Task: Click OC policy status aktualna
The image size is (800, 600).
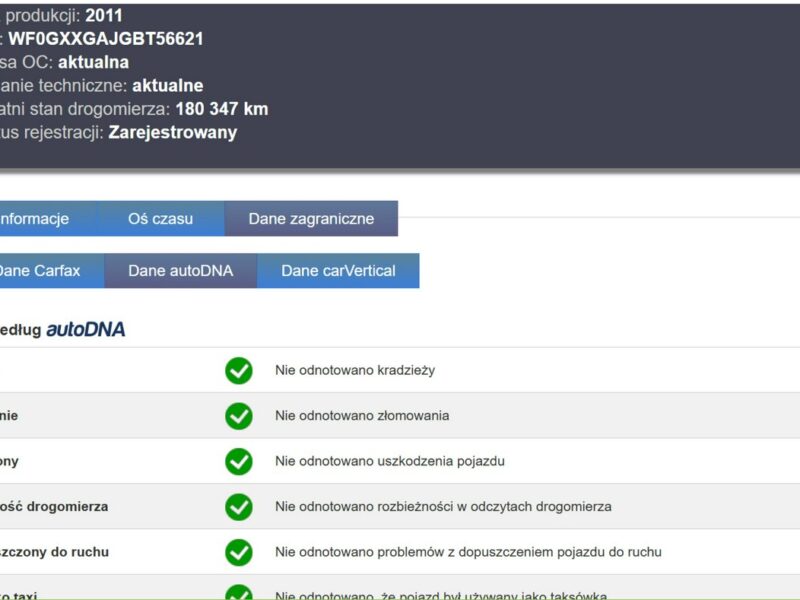Action: click(x=93, y=62)
